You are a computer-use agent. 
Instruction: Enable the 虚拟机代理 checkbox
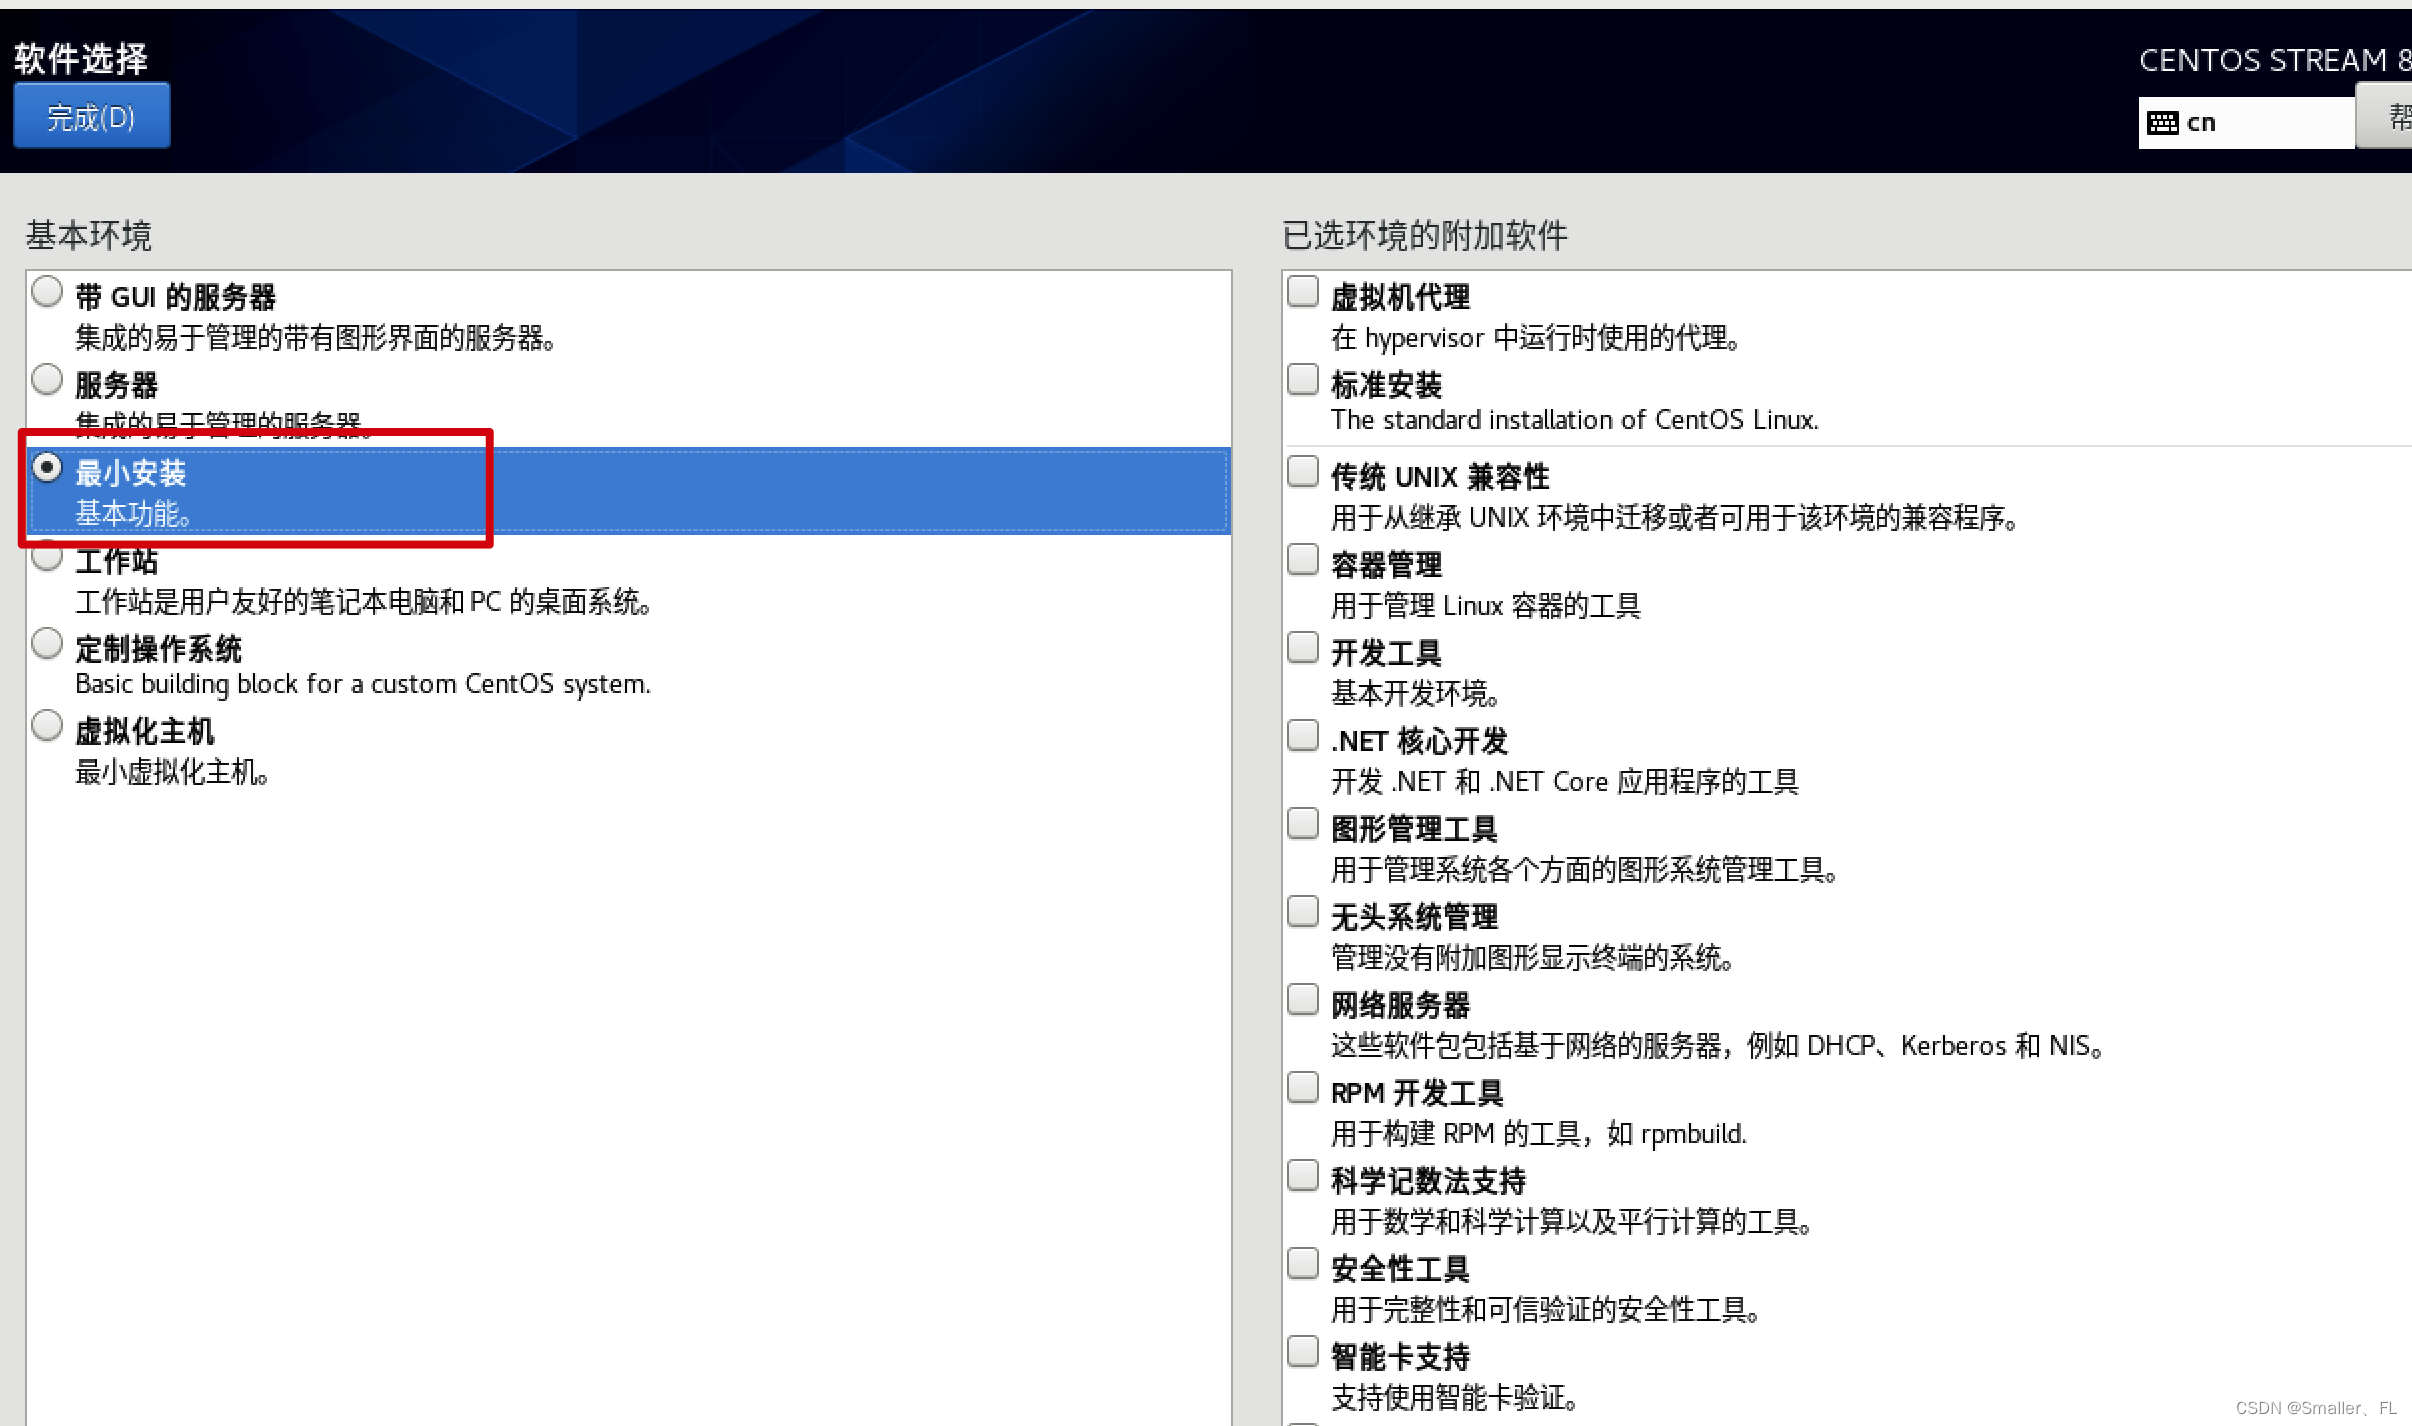point(1302,292)
